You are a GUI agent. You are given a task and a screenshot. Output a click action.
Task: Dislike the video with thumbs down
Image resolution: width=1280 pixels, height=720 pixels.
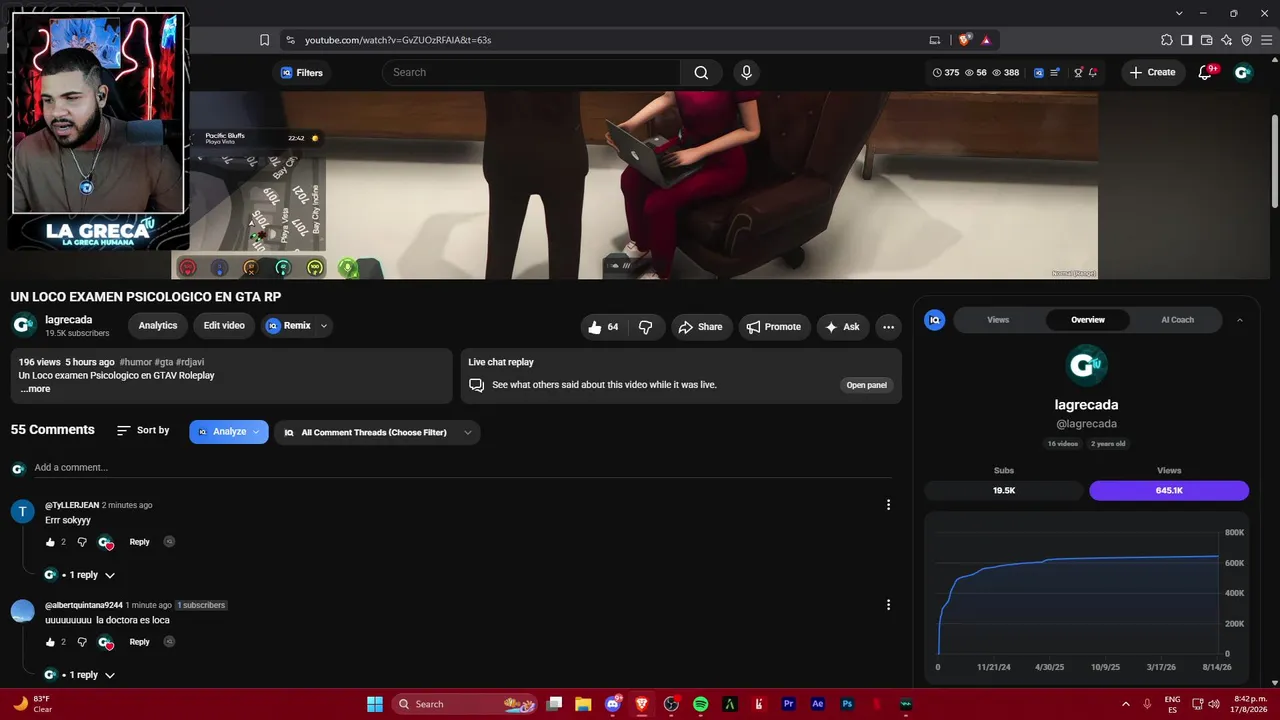pyautogui.click(x=646, y=327)
